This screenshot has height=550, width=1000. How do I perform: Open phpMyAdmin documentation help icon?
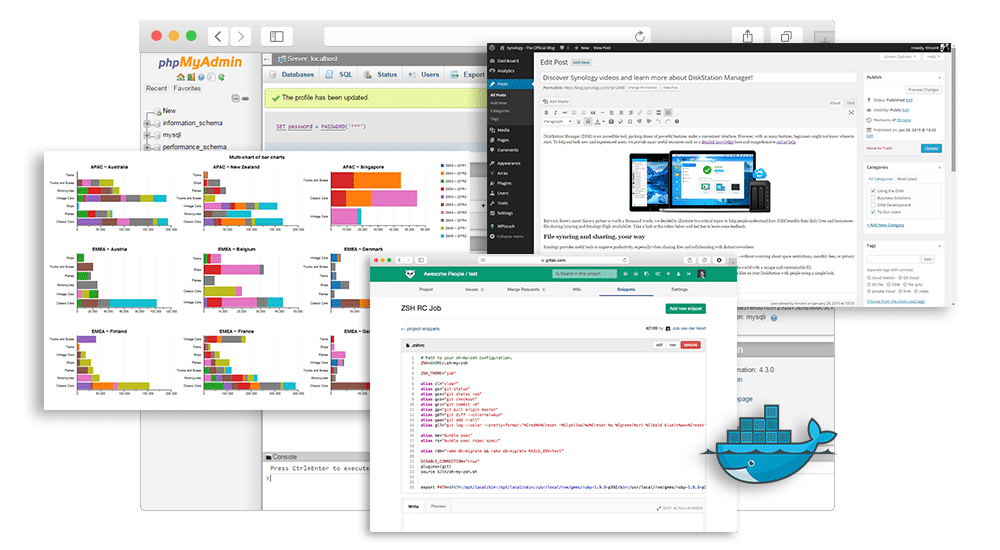click(201, 77)
